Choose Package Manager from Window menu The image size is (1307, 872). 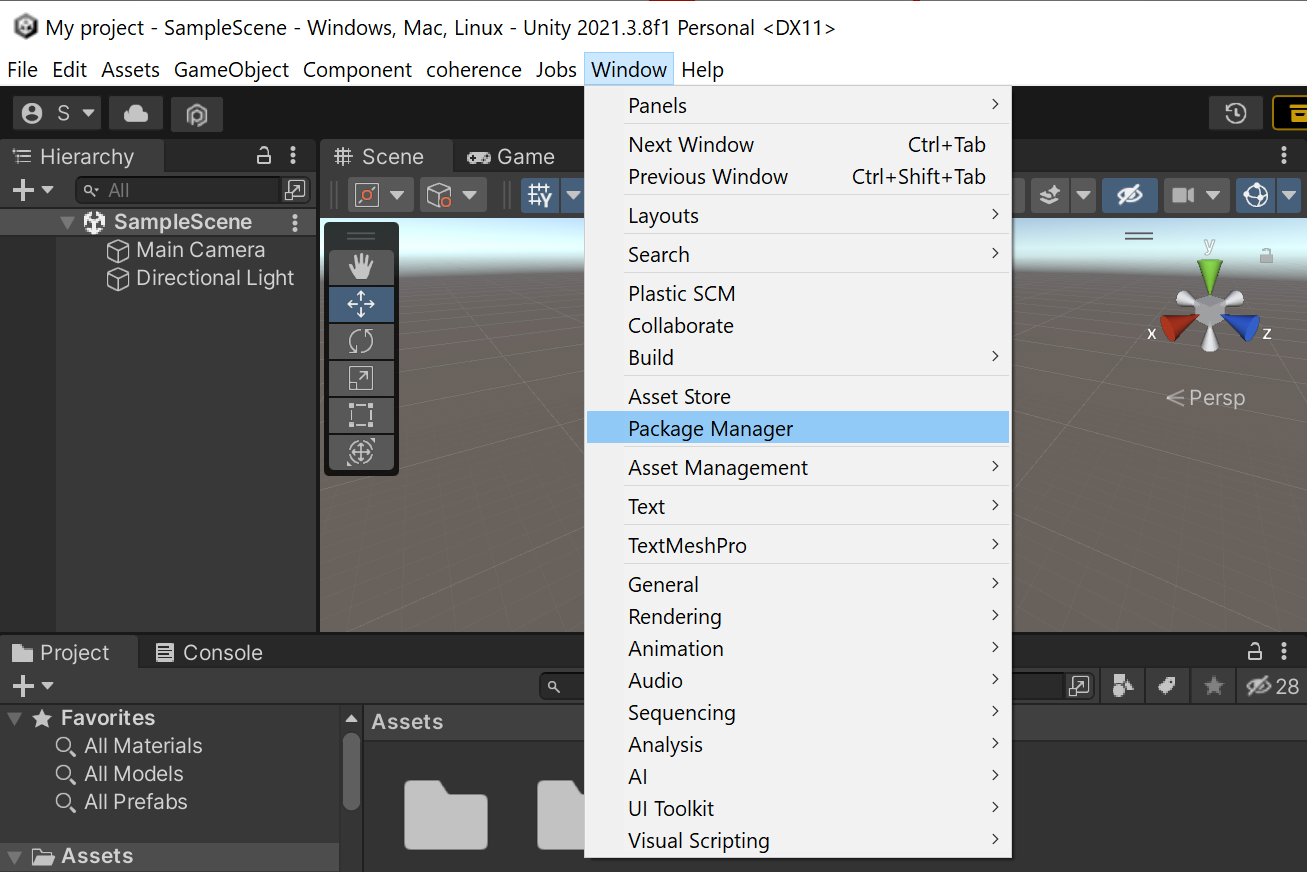tap(797, 428)
